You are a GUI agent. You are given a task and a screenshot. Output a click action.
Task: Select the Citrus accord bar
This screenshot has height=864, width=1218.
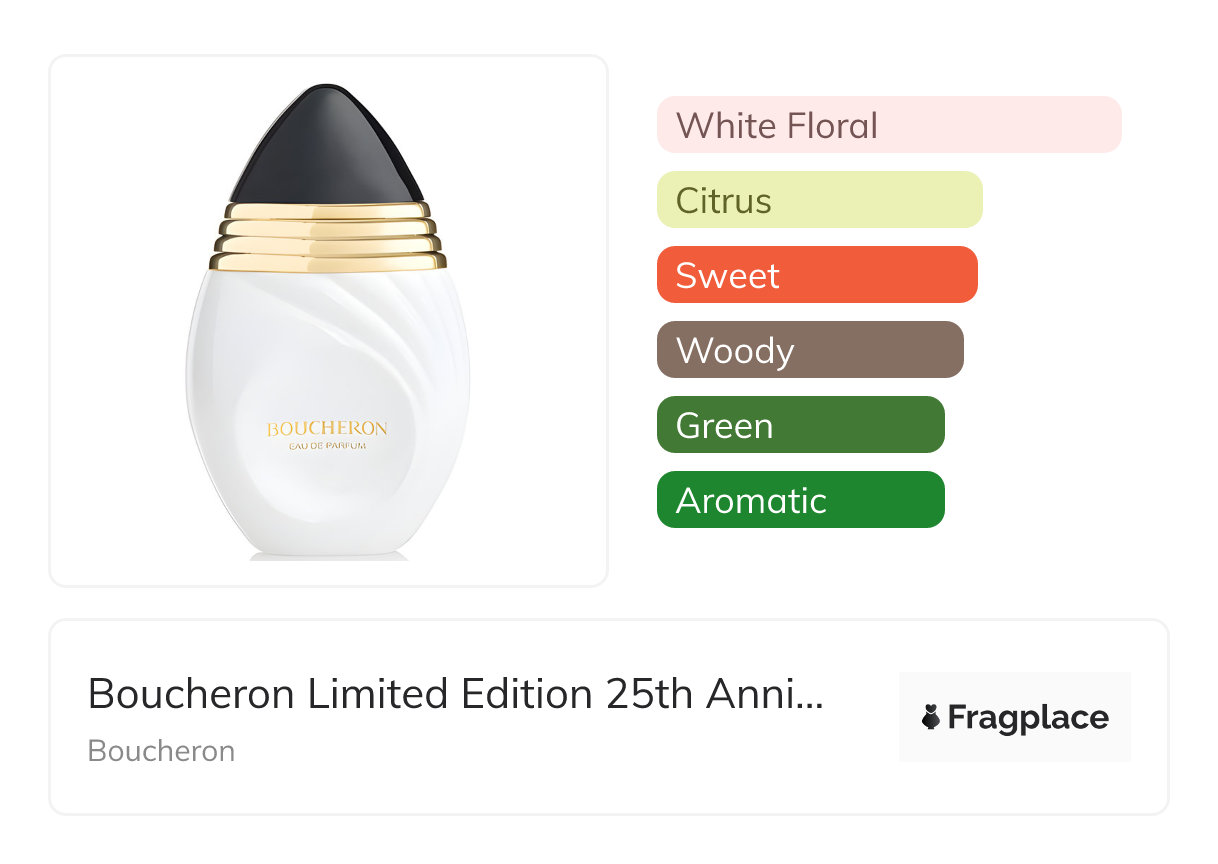click(819, 200)
